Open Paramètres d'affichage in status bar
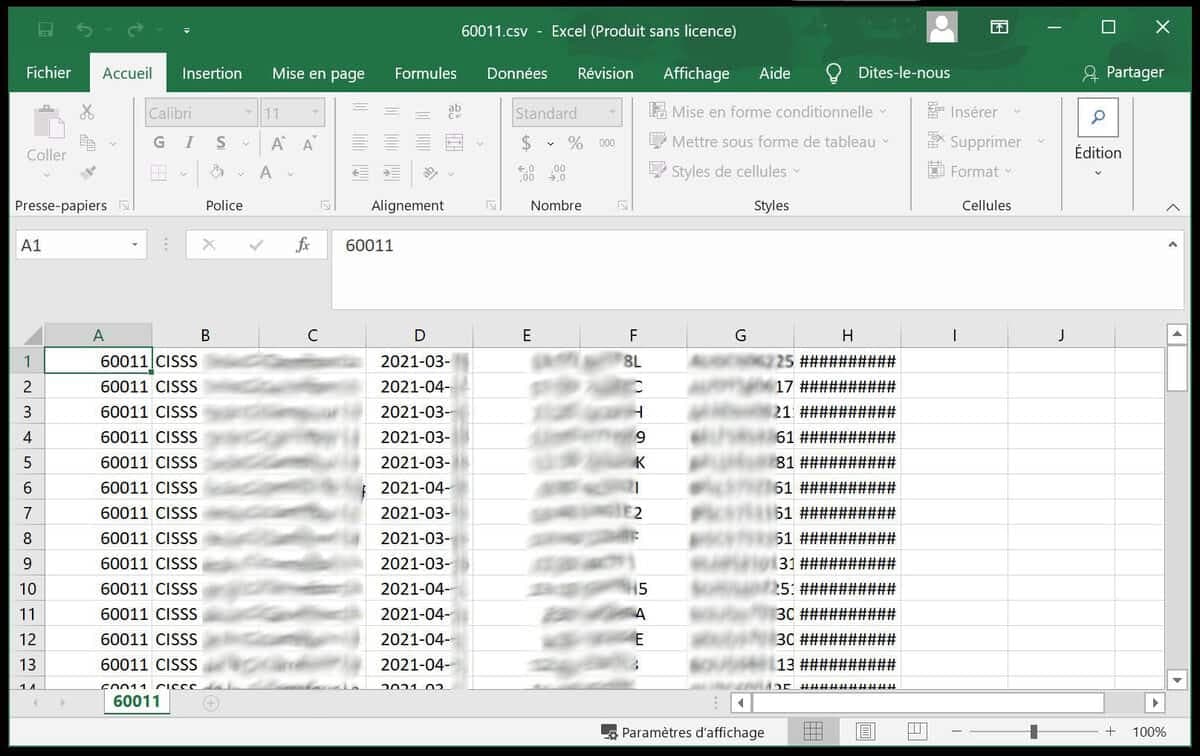 [x=682, y=732]
